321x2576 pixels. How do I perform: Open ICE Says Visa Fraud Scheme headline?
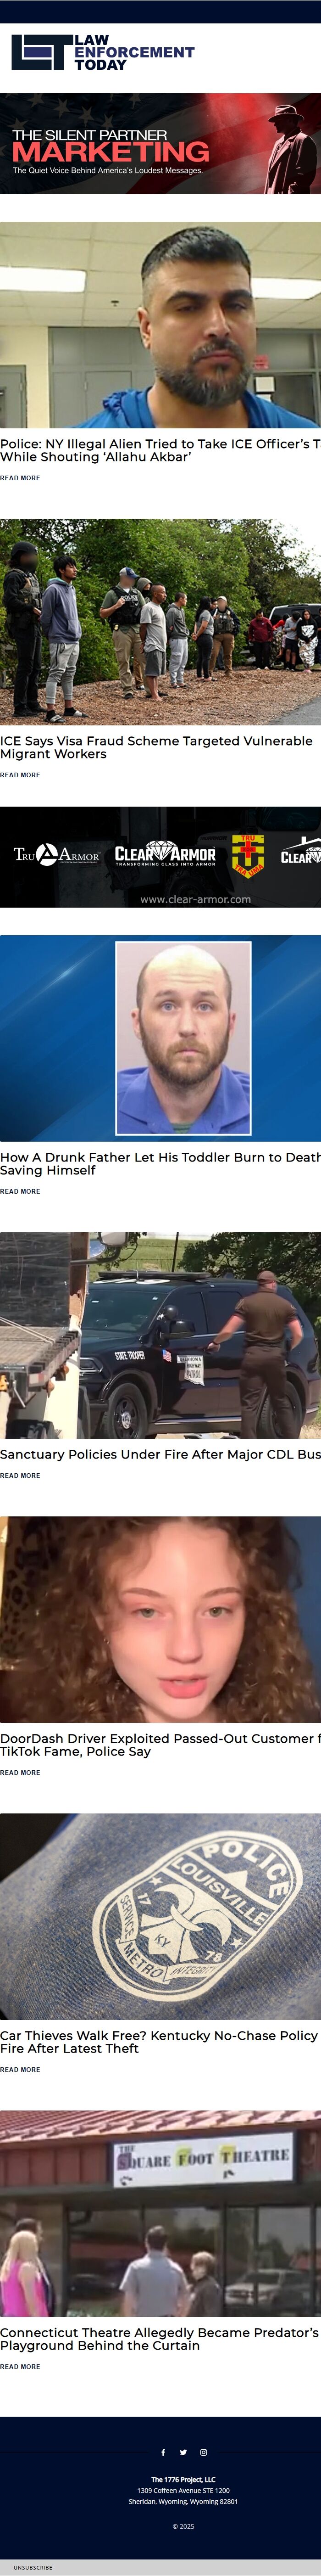(156, 747)
